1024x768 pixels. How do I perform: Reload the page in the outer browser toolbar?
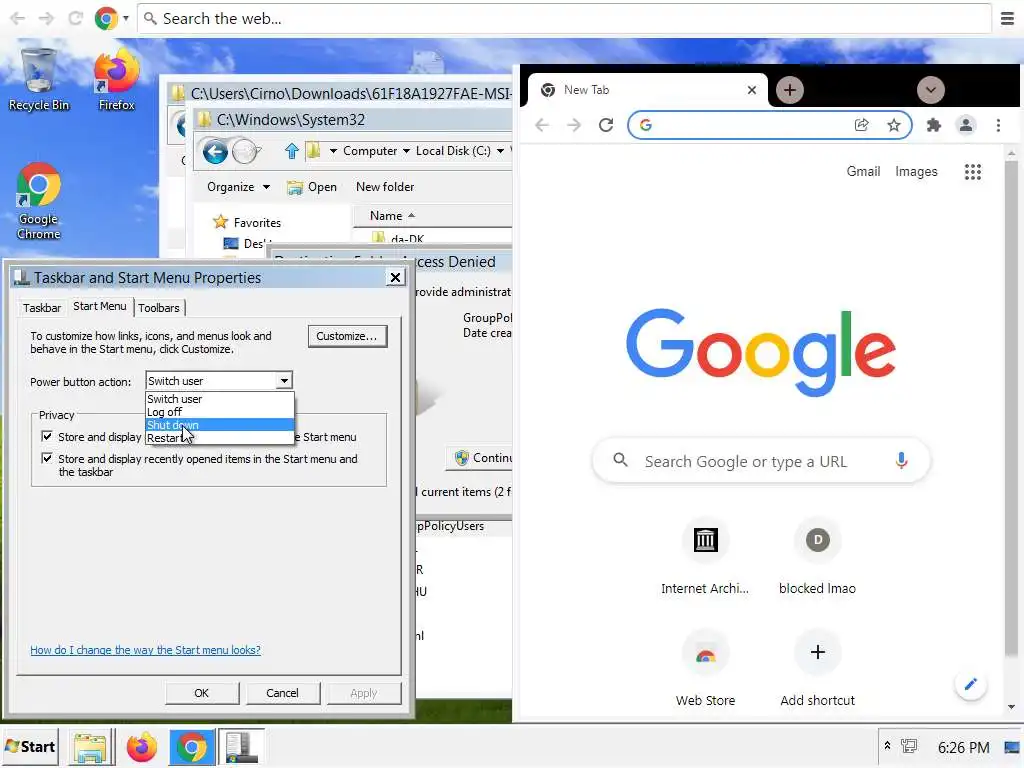tap(76, 18)
